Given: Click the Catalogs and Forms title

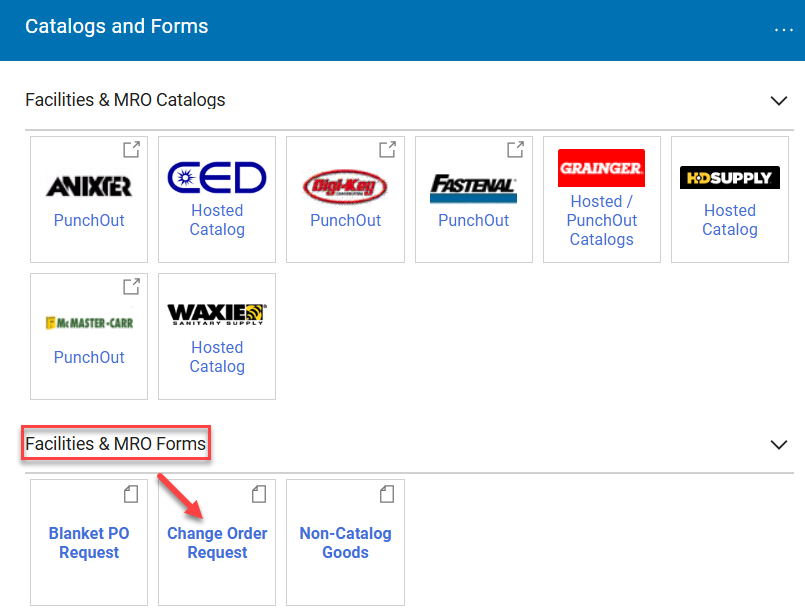Looking at the screenshot, I should (117, 26).
